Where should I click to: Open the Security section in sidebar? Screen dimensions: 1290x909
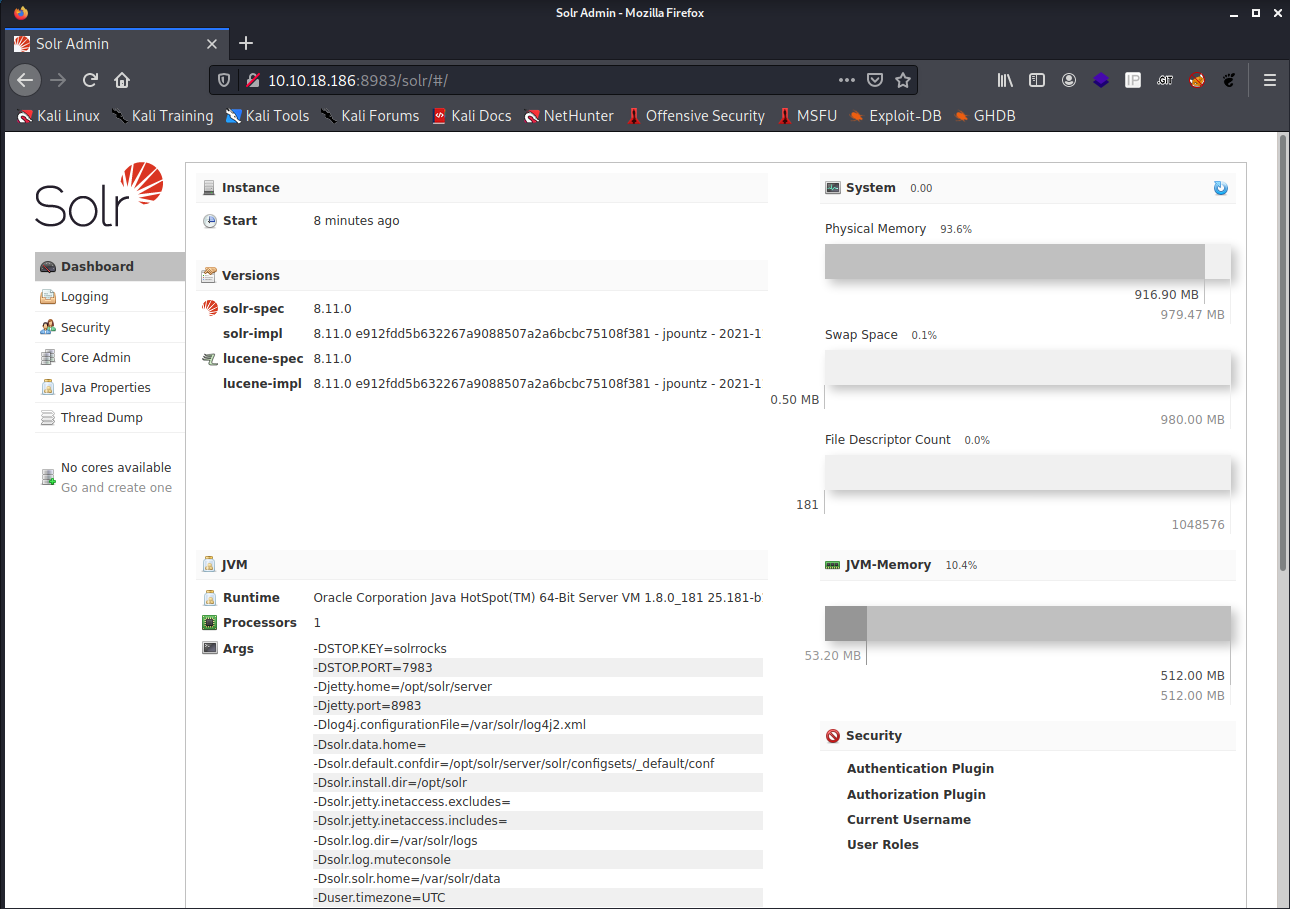[x=85, y=327]
